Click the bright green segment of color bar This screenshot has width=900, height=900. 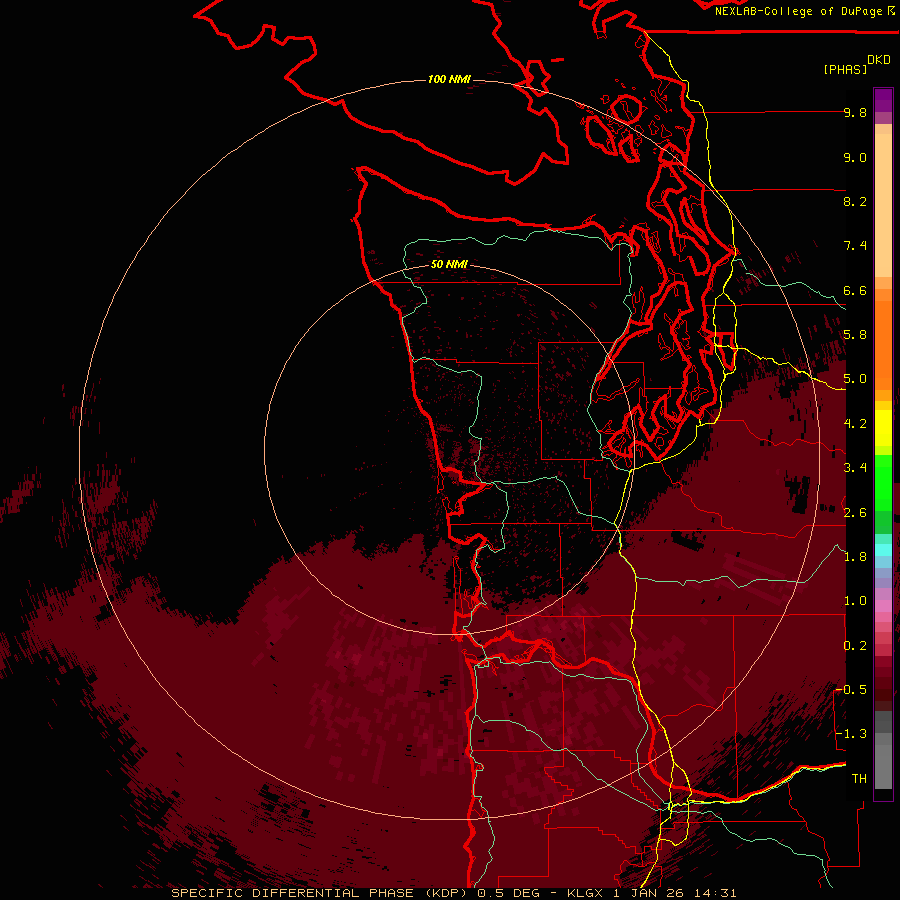click(883, 482)
